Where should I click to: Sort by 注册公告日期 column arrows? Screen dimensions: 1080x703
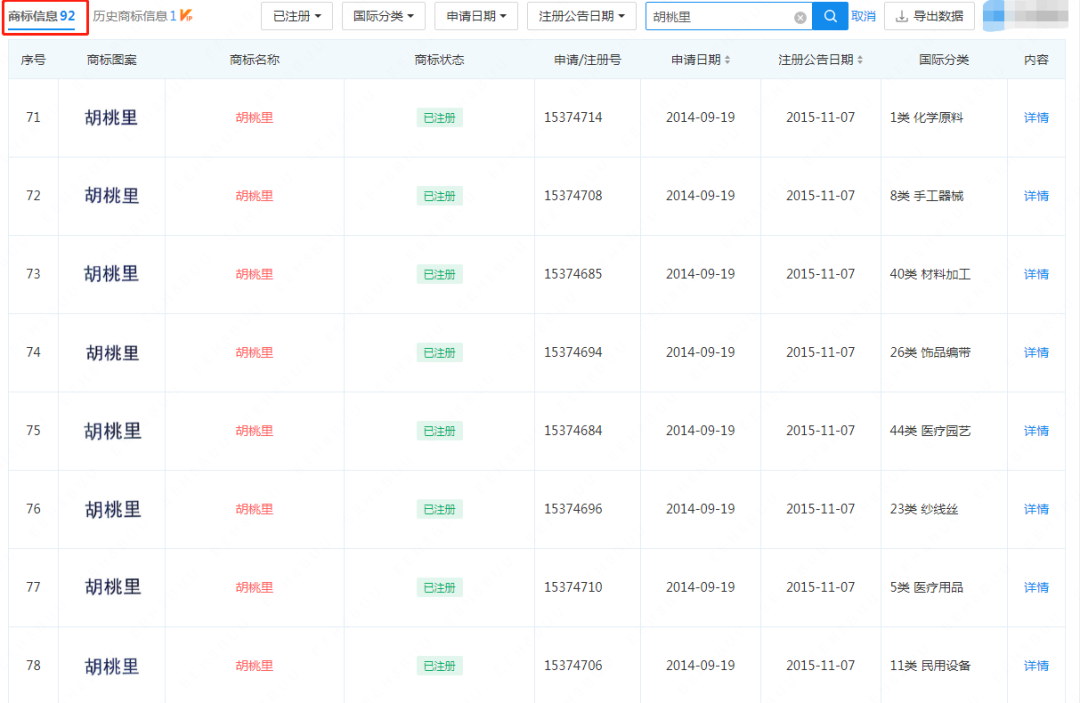860,61
